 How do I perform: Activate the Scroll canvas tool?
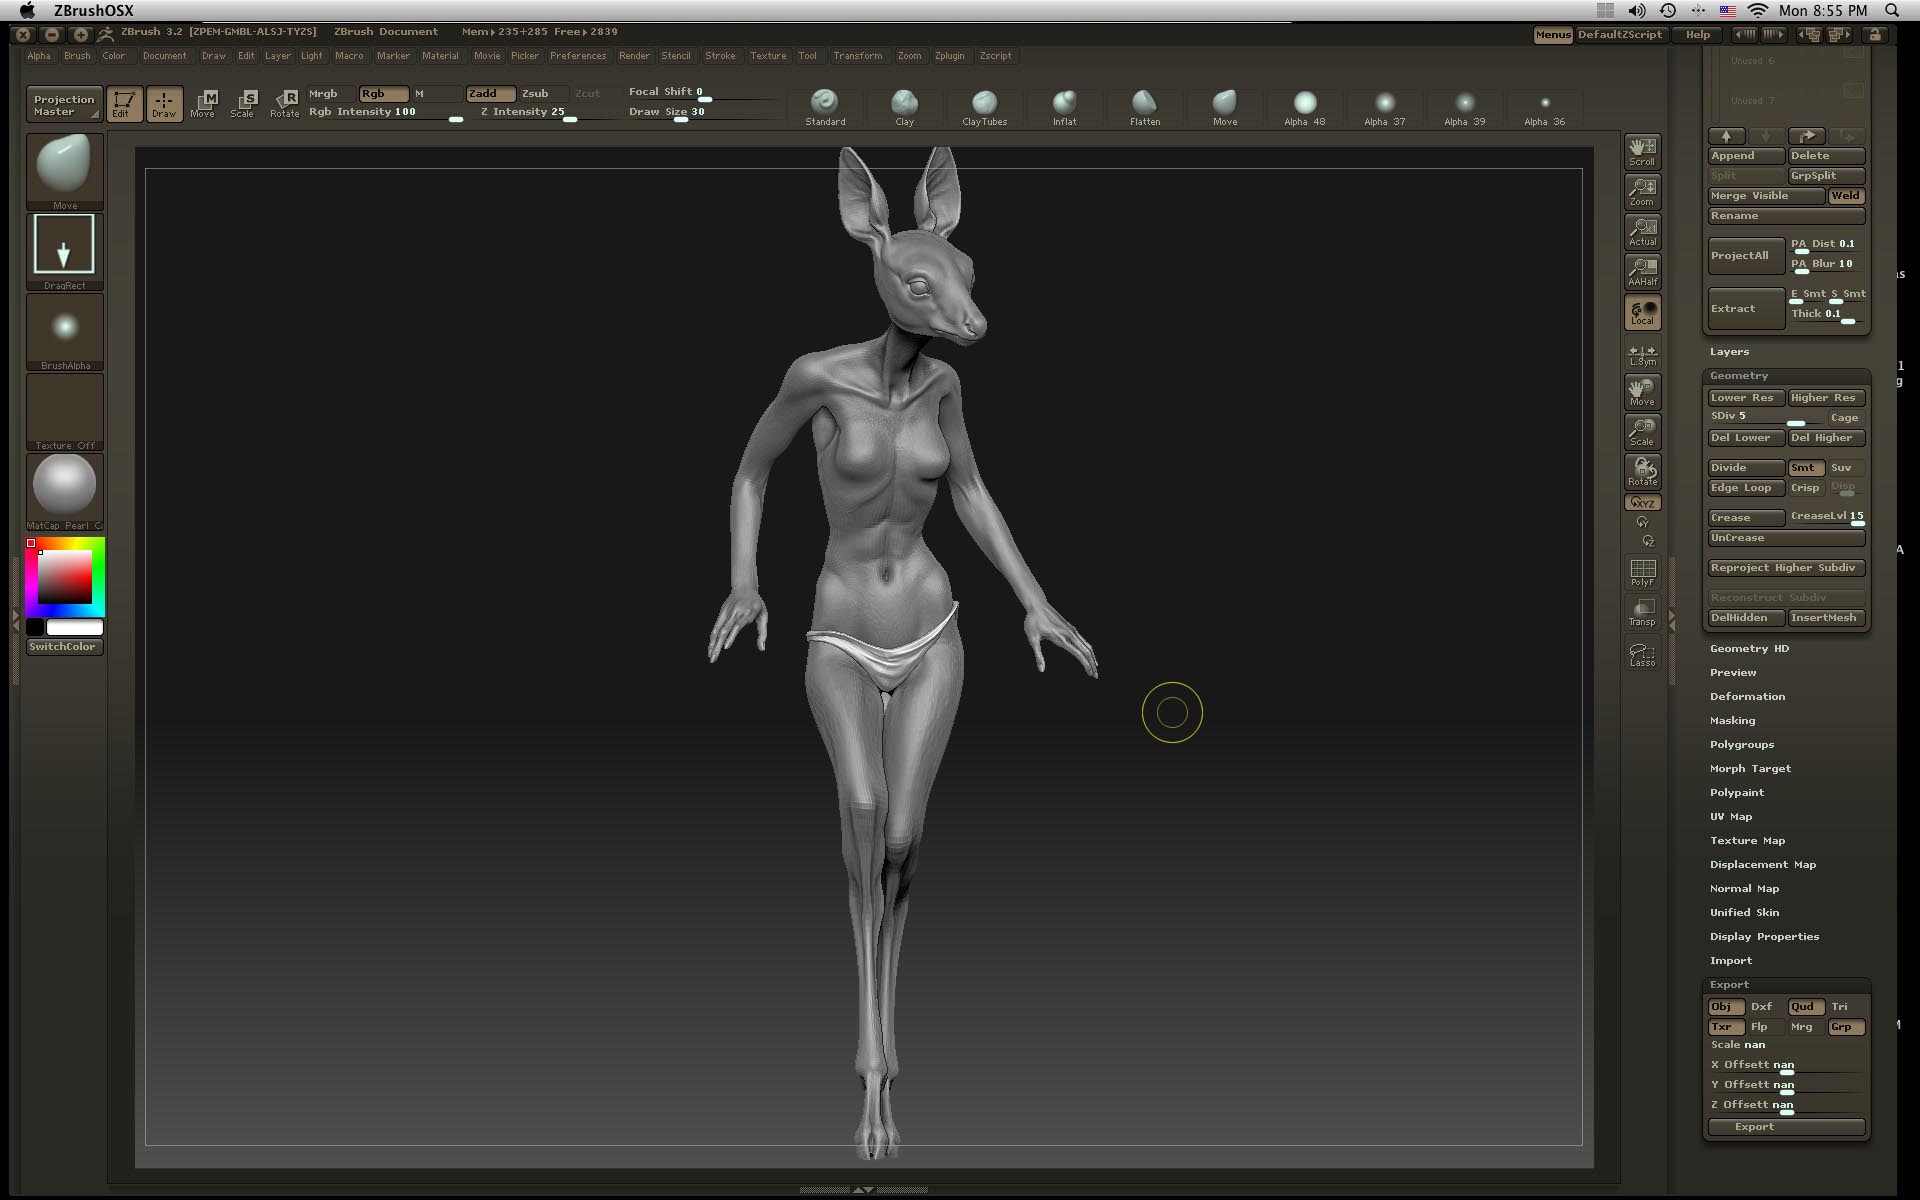pyautogui.click(x=1642, y=150)
